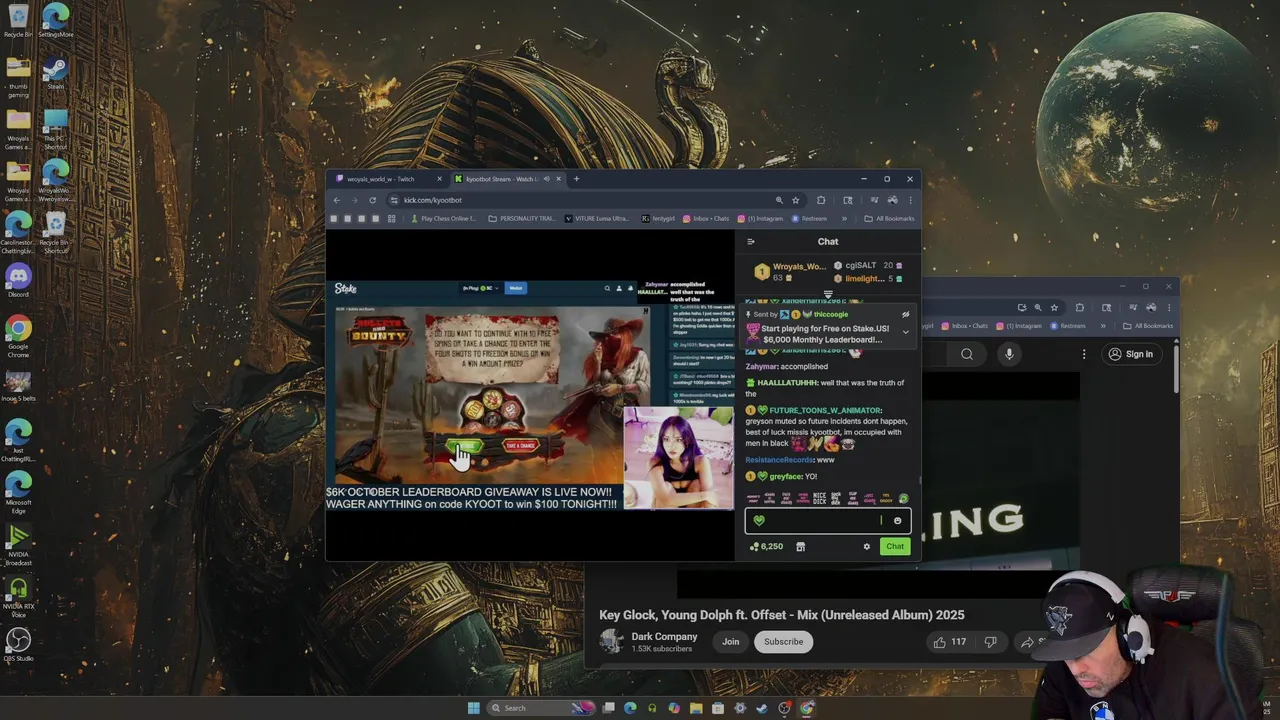The width and height of the screenshot is (1280, 720).
Task: Open Chrome extensions puzzle icon
Action: 821,200
